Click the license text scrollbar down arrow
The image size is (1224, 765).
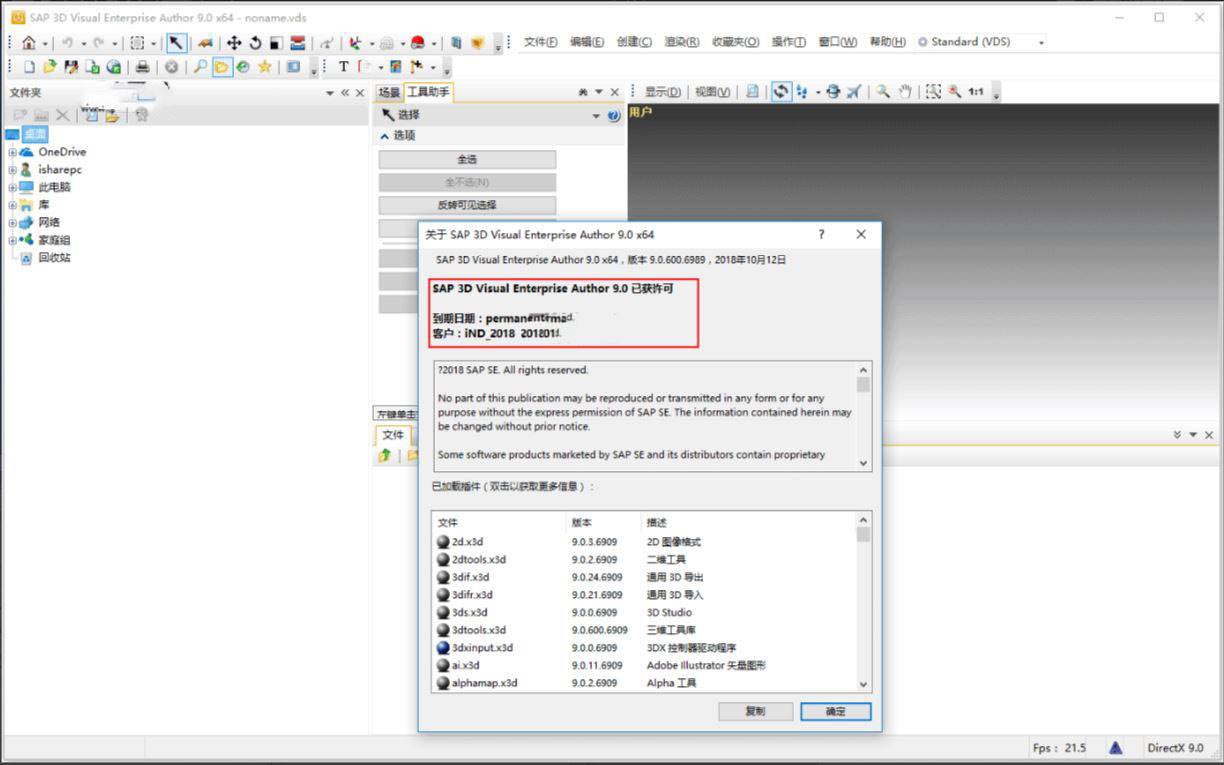click(x=864, y=463)
